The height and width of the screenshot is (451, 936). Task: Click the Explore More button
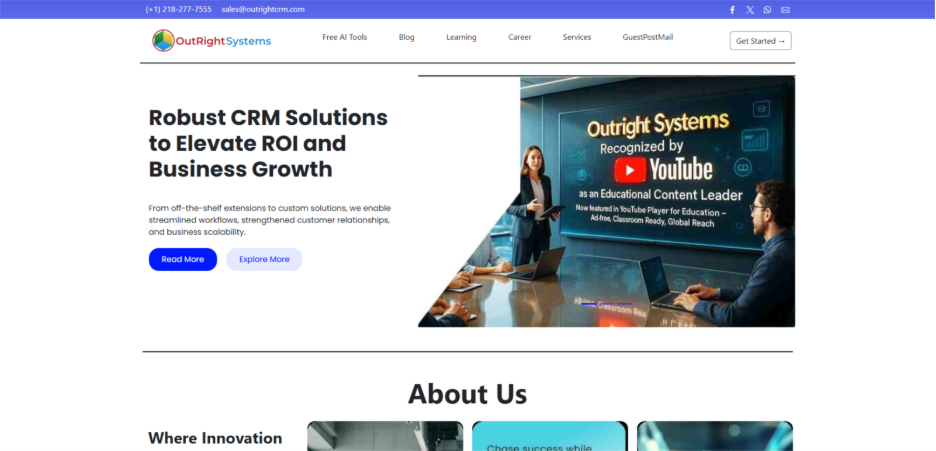pyautogui.click(x=264, y=260)
